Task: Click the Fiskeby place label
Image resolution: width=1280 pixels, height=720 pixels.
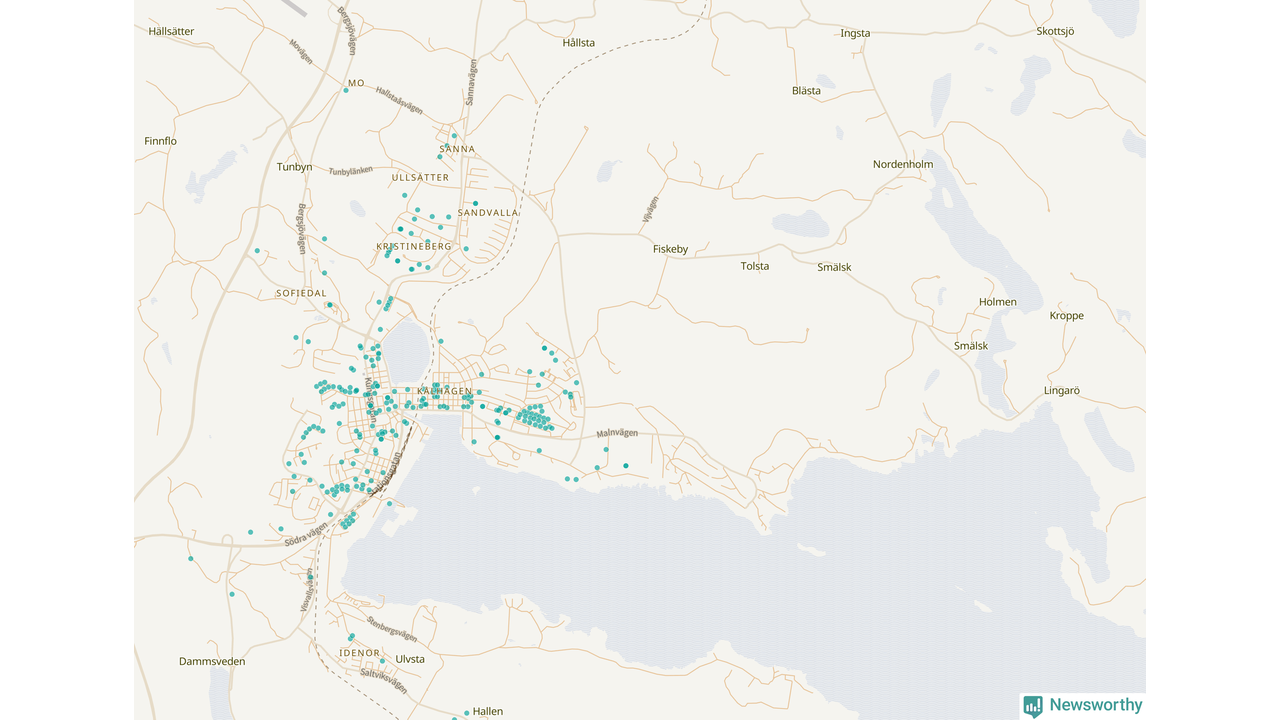Action: pos(670,249)
